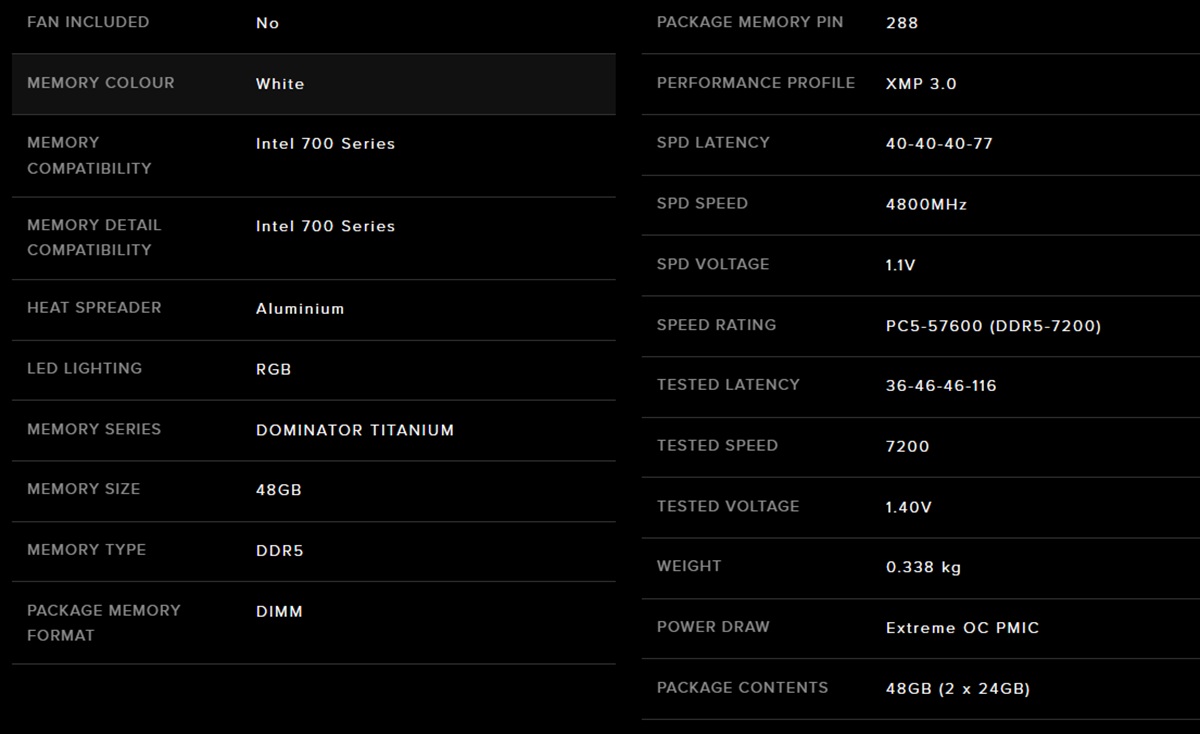1200x734 pixels.
Task: Click the "MEMORY SERIES" label
Action: pyautogui.click(x=94, y=429)
